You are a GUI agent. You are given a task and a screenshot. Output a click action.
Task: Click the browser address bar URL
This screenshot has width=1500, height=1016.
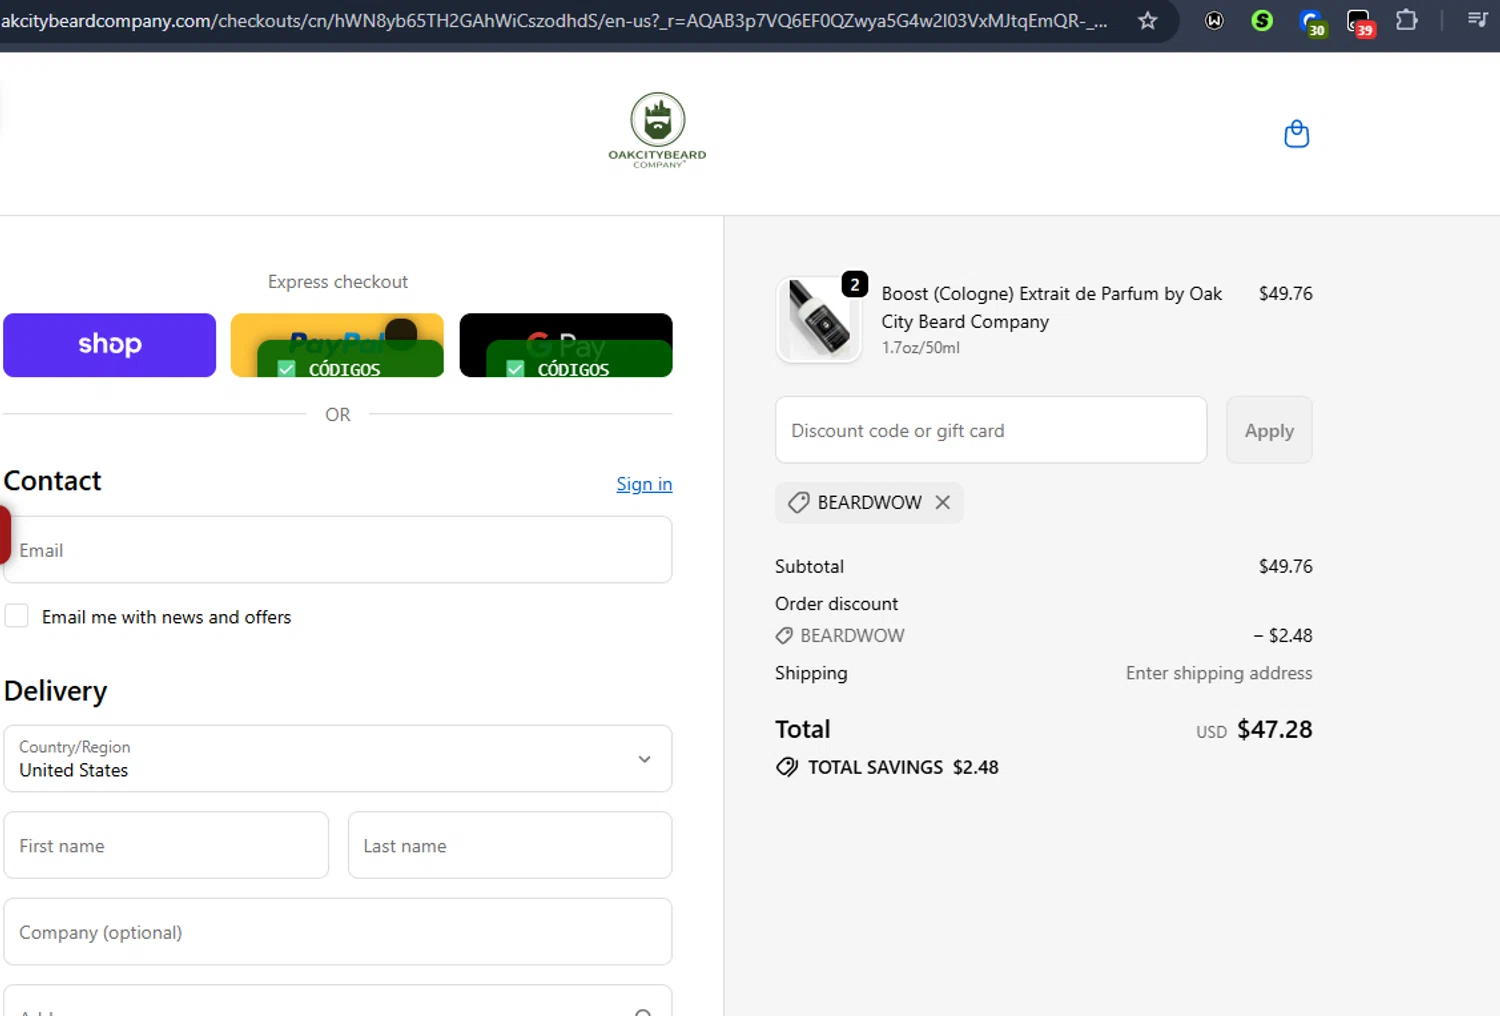coord(554,21)
